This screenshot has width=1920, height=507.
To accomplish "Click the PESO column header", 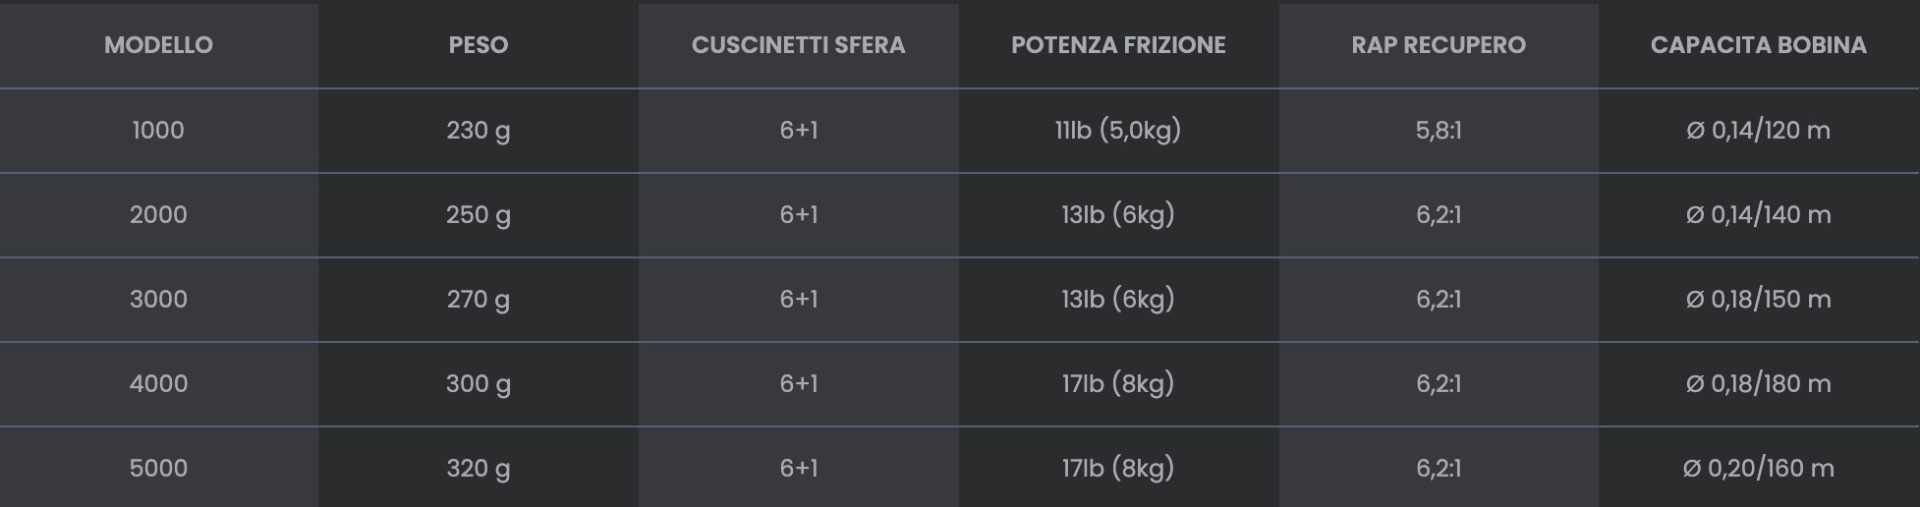I will coord(478,45).
